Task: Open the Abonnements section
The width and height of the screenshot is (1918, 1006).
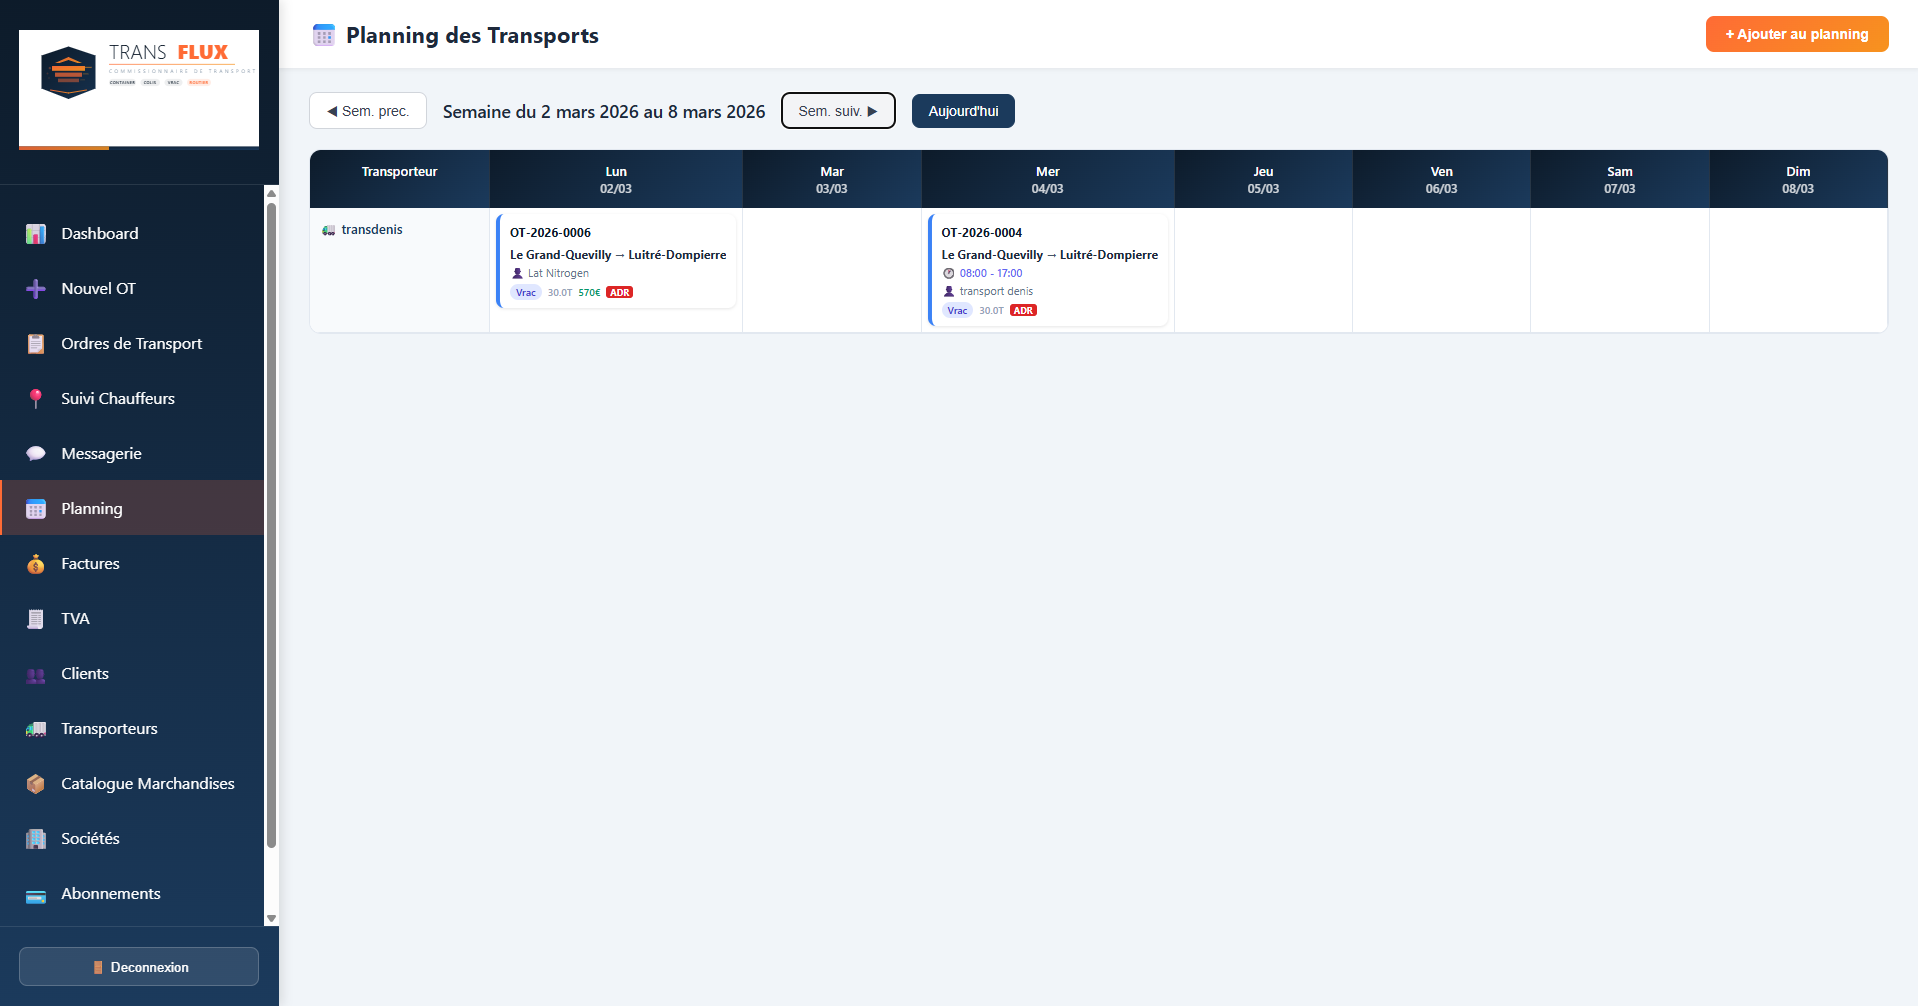Action: [x=111, y=893]
